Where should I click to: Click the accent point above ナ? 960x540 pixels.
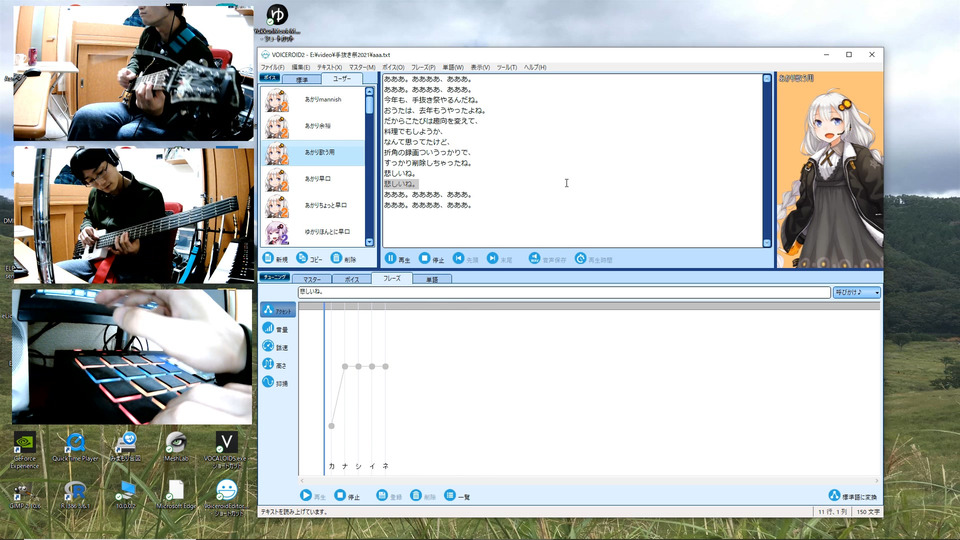coord(345,366)
